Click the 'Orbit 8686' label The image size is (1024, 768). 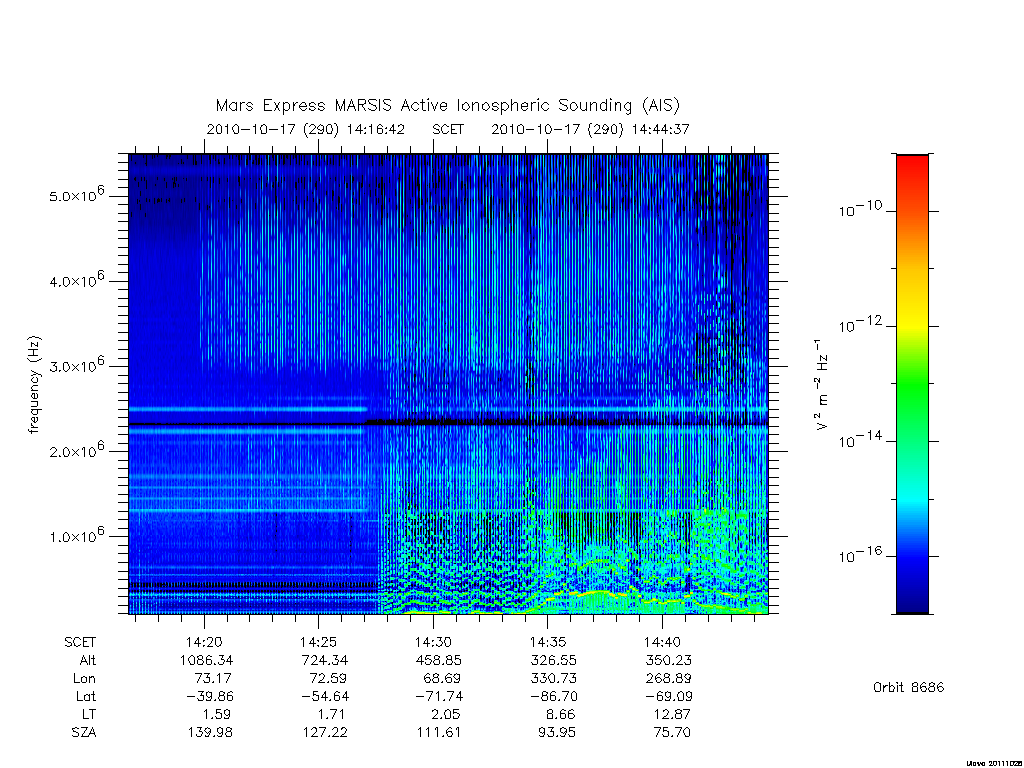908,687
